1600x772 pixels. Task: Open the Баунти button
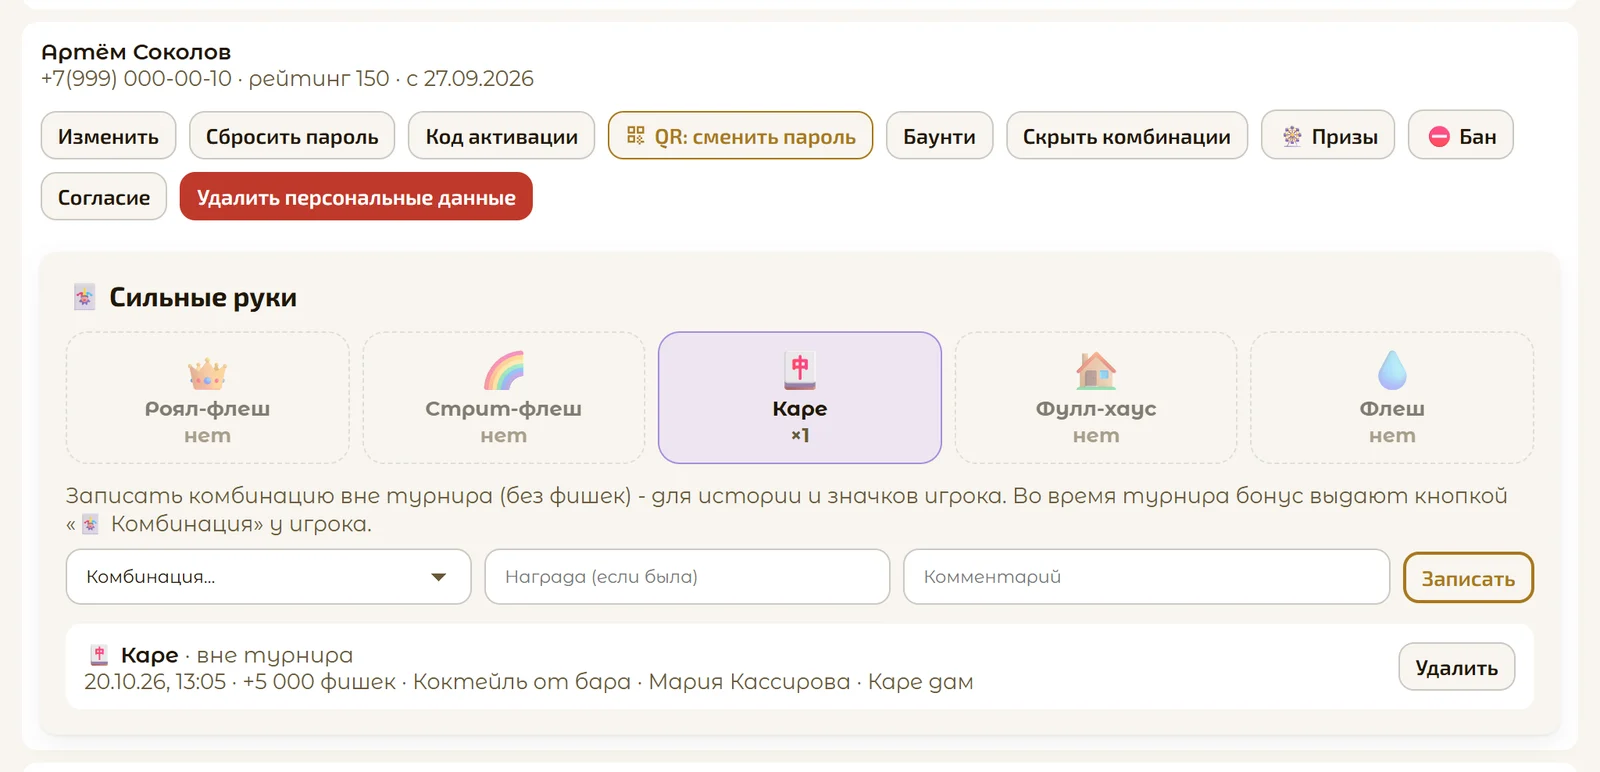pos(939,136)
